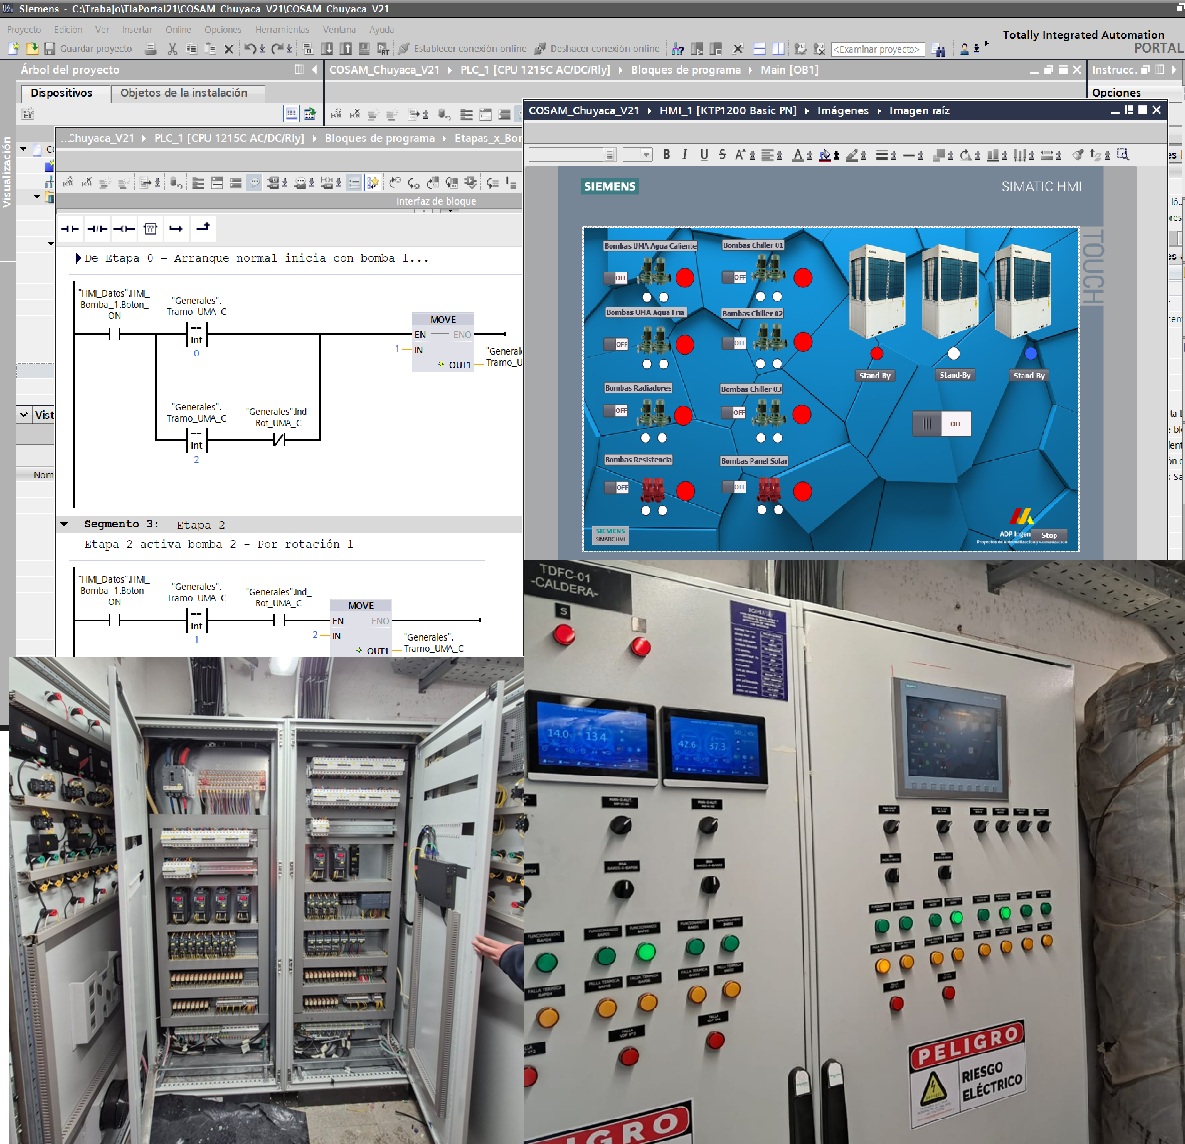Insert an empty box instruction
This screenshot has height=1144, width=1185.
pos(150,228)
